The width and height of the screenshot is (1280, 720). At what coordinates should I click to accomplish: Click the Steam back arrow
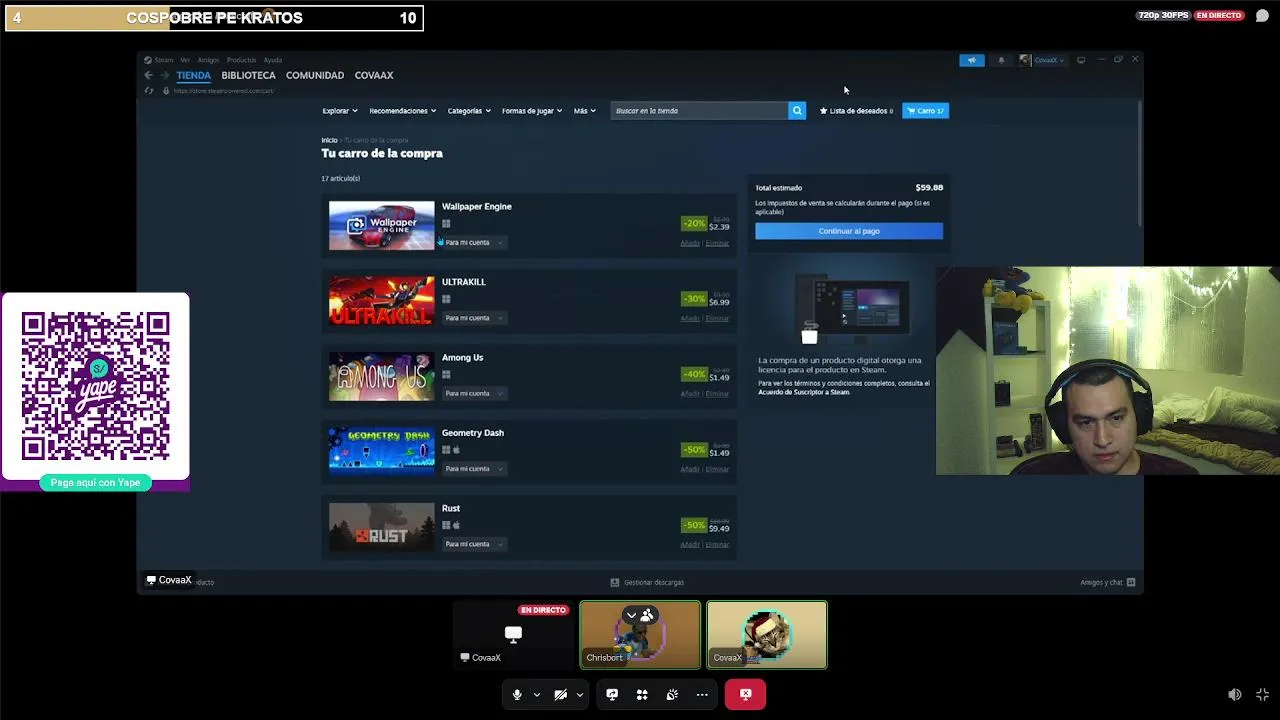click(x=148, y=75)
